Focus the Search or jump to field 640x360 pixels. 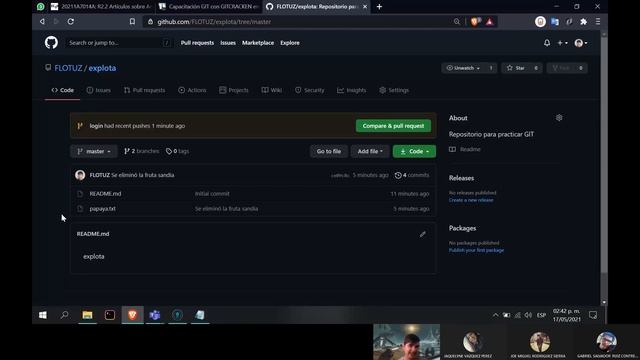pyautogui.click(x=119, y=43)
